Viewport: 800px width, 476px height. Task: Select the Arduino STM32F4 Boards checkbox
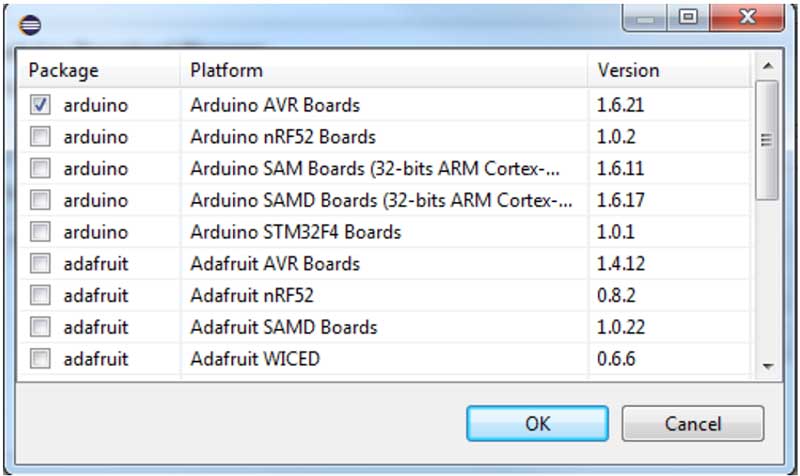click(41, 232)
